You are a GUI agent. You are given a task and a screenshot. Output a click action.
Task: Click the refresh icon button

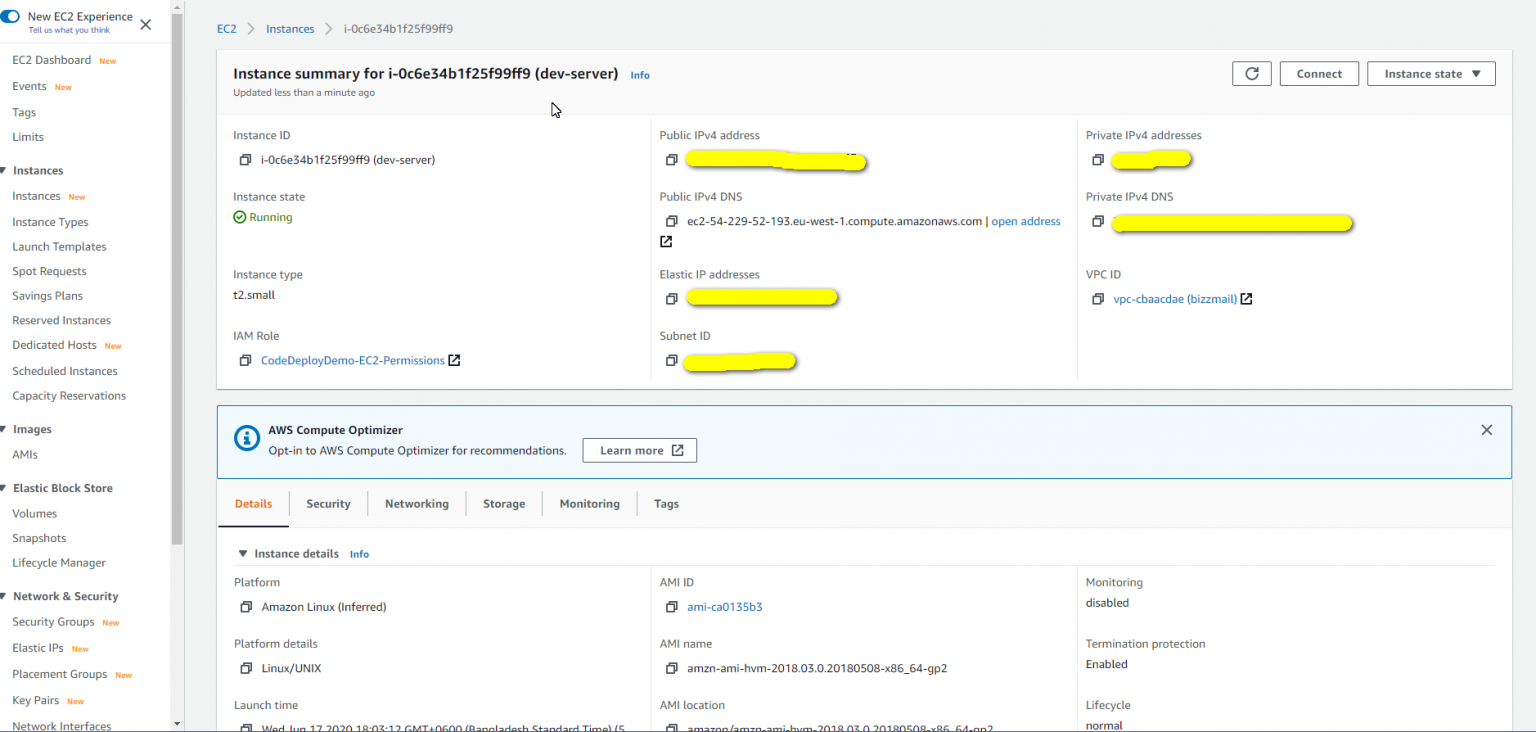[1251, 74]
